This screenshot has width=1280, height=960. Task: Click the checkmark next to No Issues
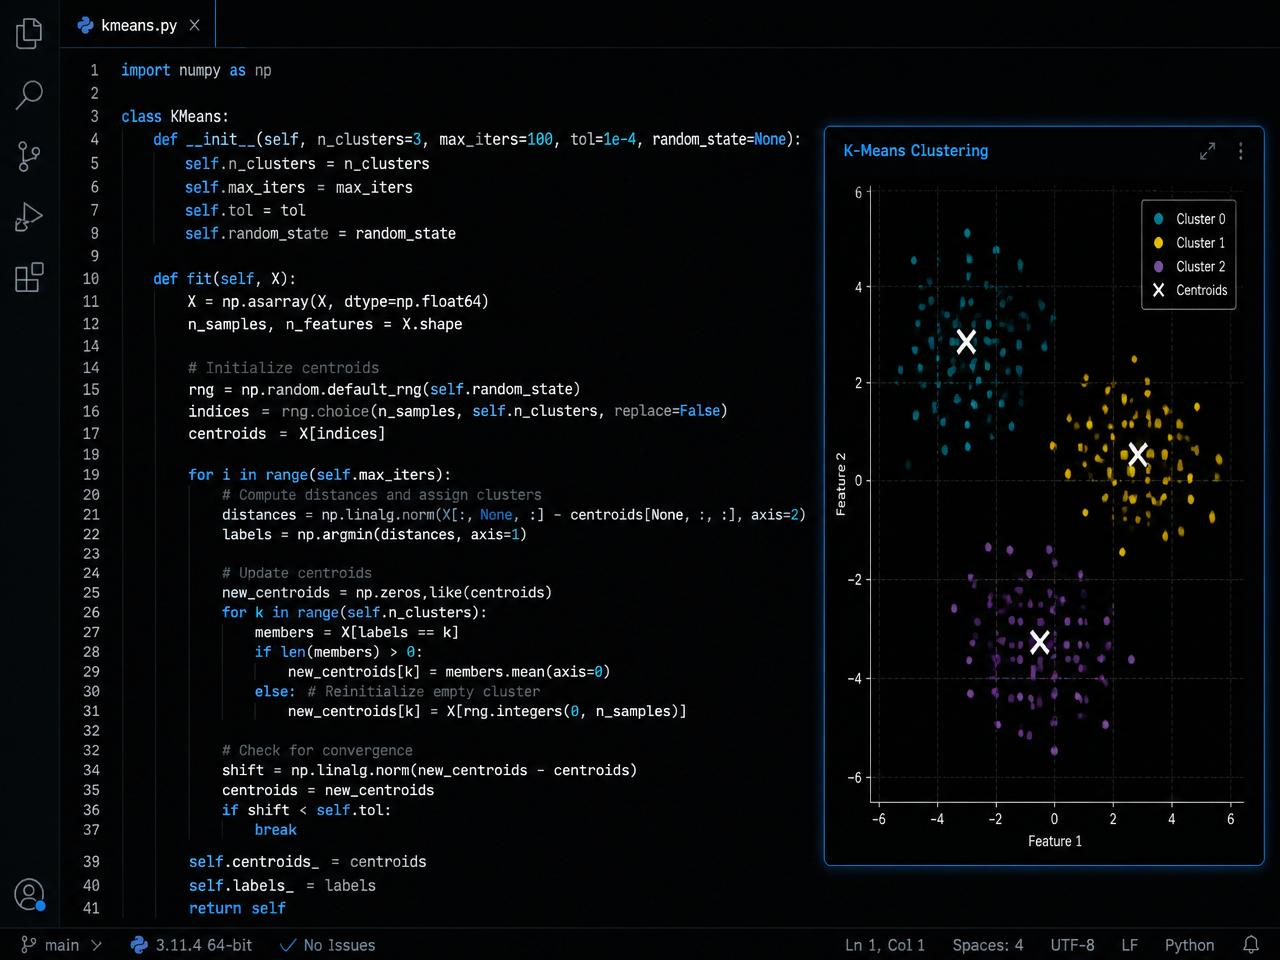288,945
